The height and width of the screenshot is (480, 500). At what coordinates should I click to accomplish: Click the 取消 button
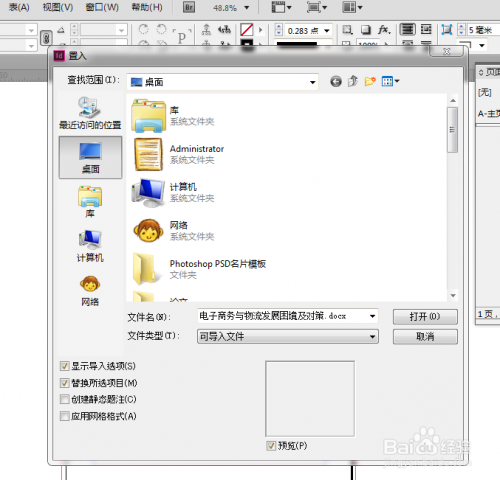point(425,337)
